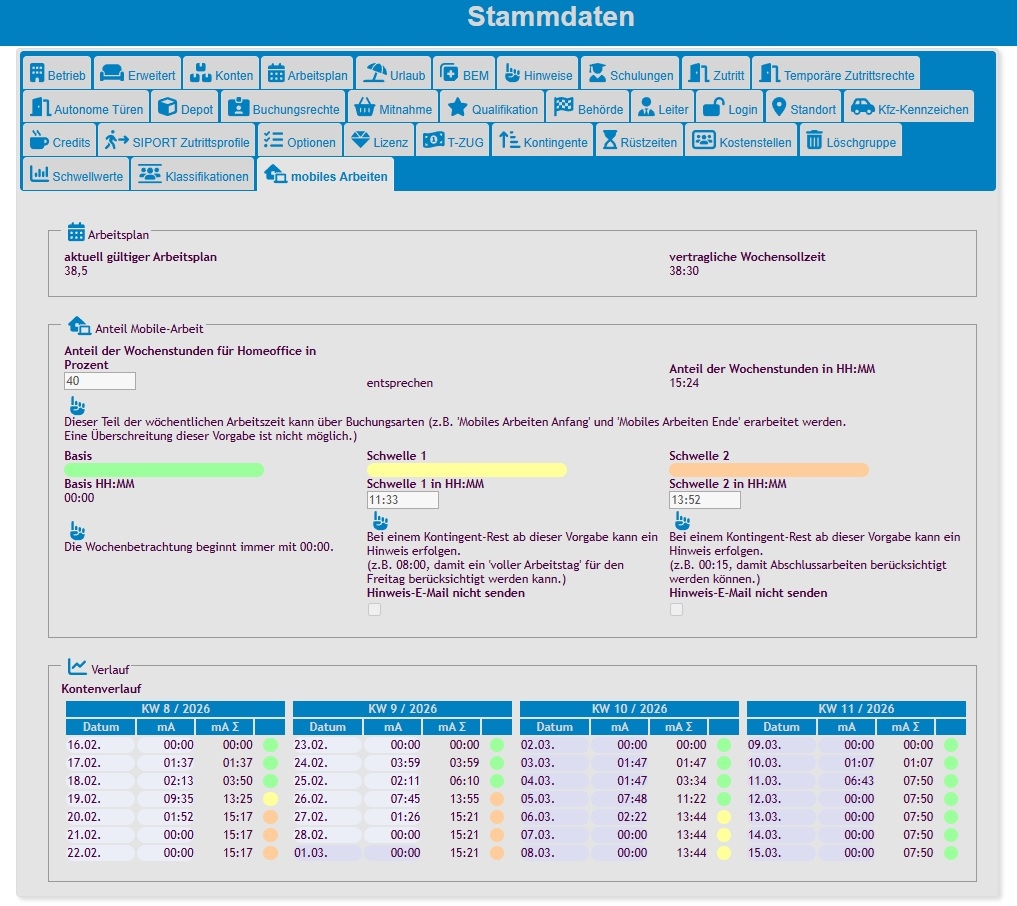Click the Standort map pin icon

click(779, 107)
